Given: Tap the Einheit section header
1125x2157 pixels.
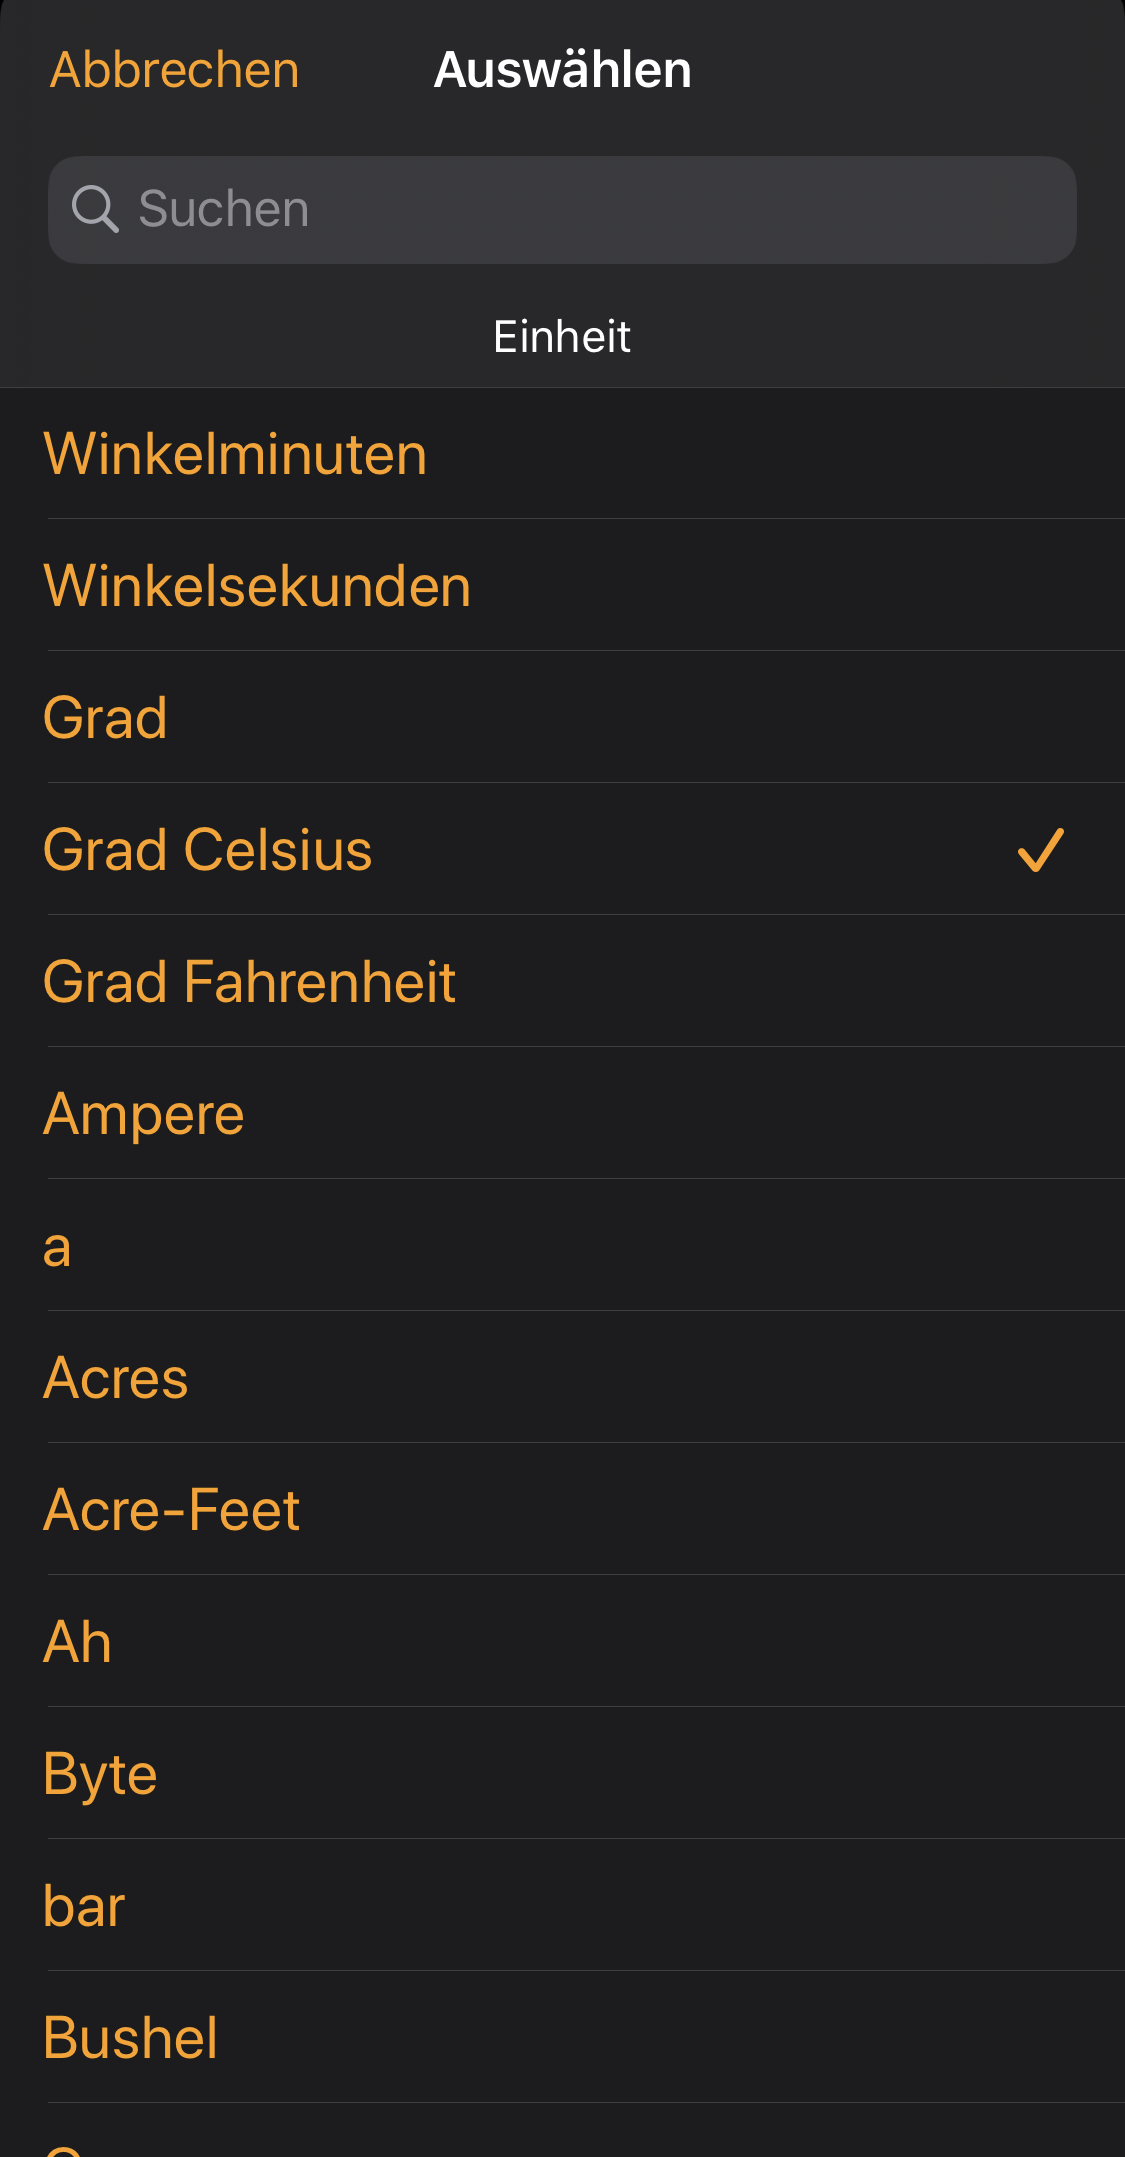Looking at the screenshot, I should [562, 337].
